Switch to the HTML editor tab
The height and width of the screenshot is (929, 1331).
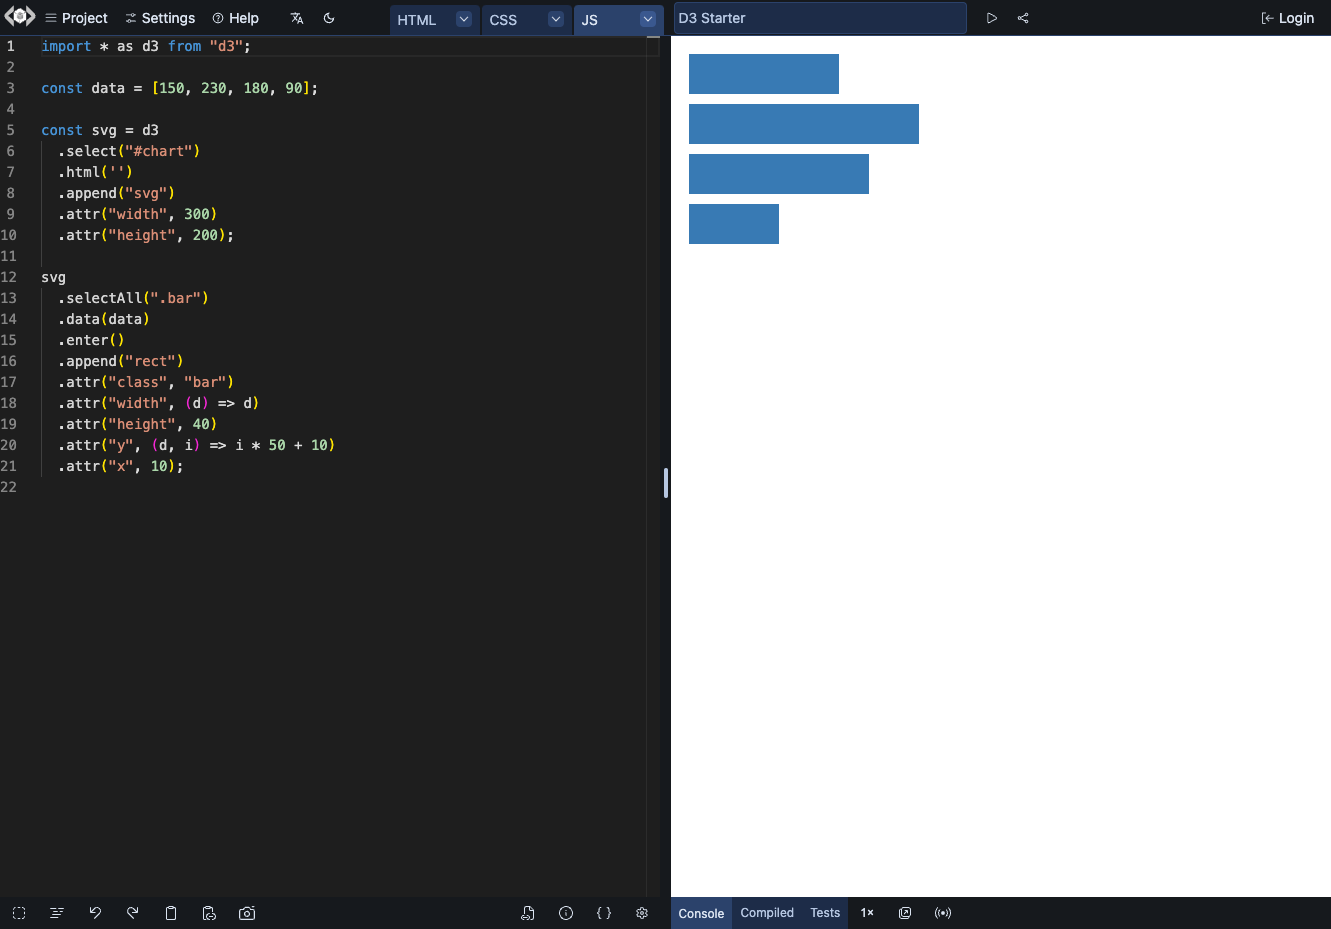417,20
